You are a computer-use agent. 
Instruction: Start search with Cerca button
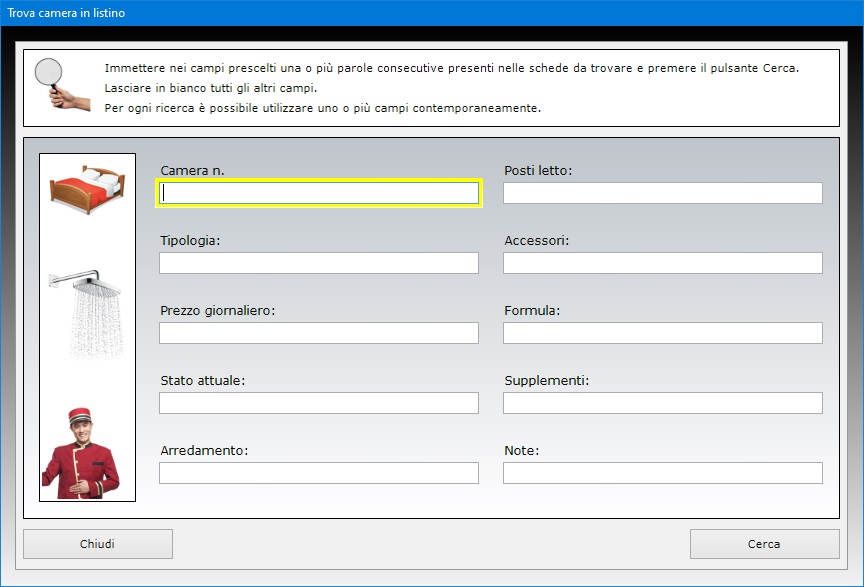[764, 544]
